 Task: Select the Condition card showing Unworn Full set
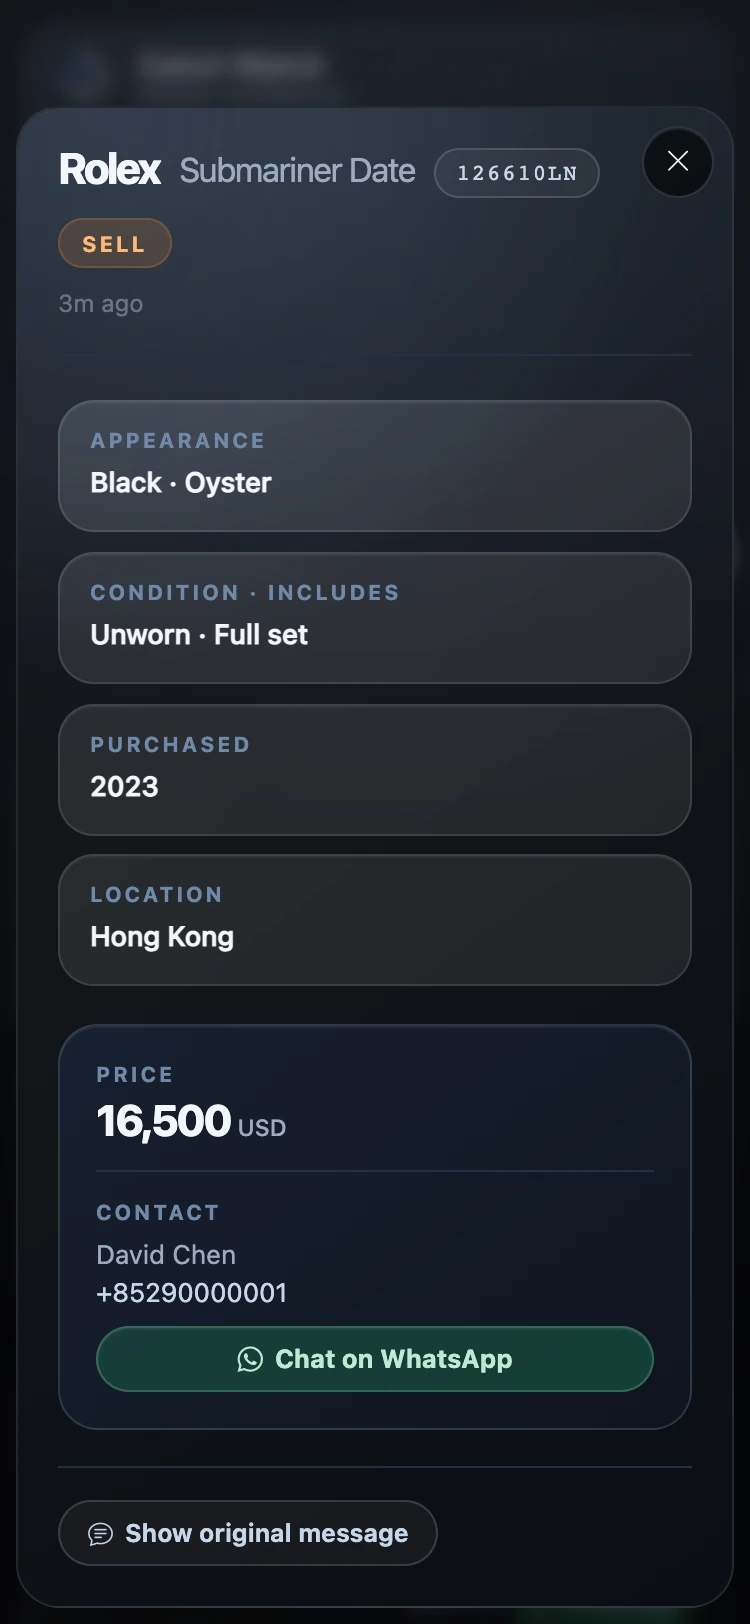(x=375, y=618)
